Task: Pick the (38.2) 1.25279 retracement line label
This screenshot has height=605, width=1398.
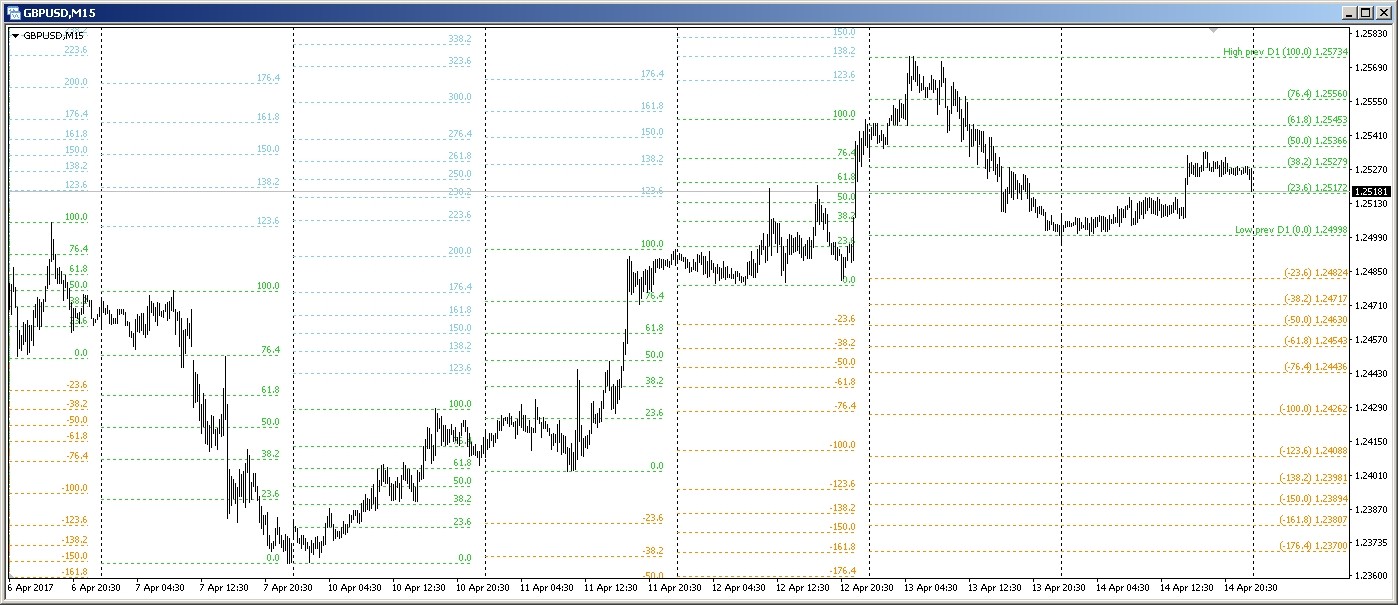Action: click(x=1317, y=162)
